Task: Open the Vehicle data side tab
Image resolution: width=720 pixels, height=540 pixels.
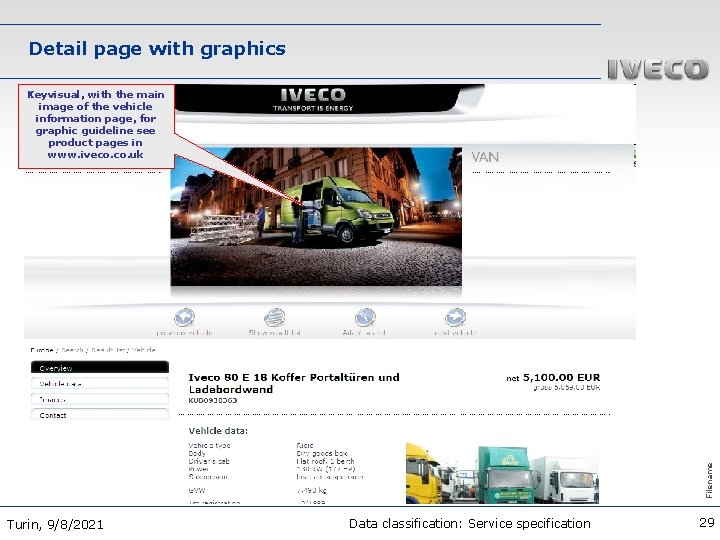Action: 100,383
